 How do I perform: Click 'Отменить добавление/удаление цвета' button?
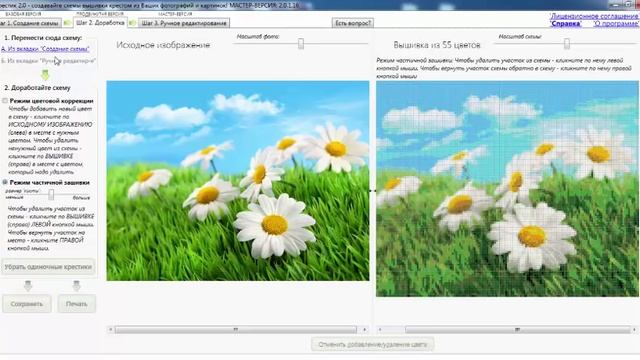click(373, 344)
